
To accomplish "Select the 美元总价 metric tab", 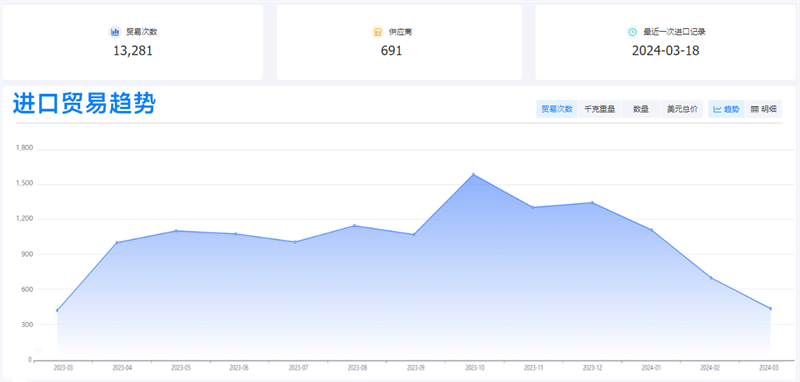I will click(682, 109).
